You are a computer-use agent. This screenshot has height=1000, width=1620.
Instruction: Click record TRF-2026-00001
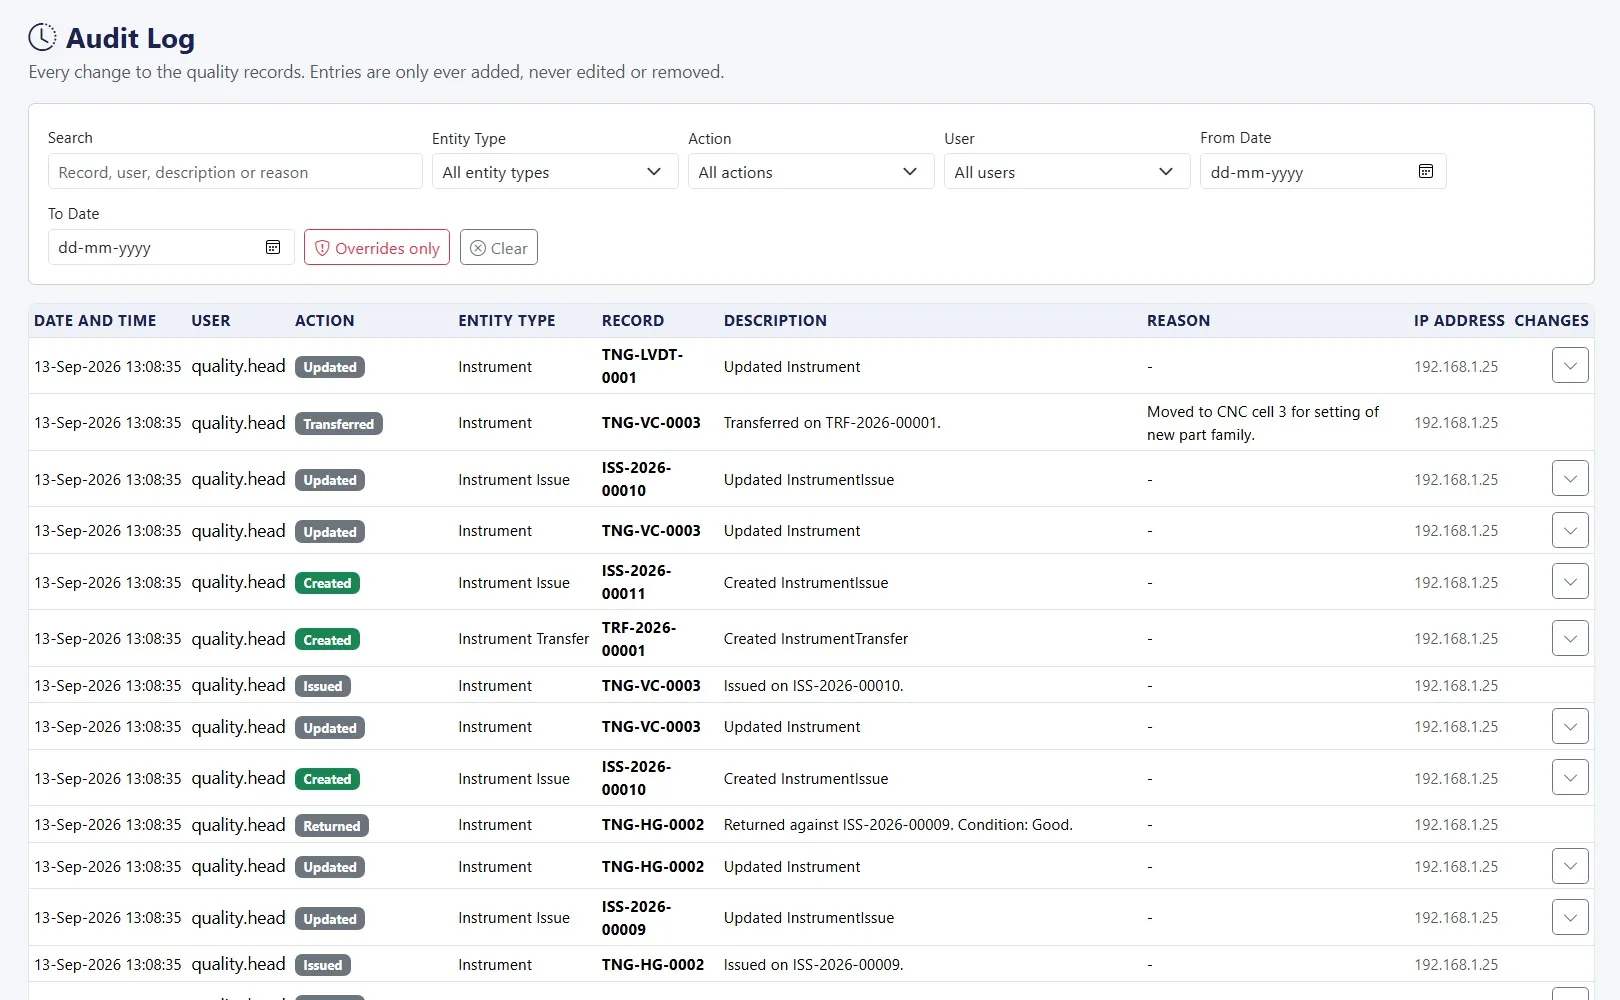pyautogui.click(x=639, y=639)
